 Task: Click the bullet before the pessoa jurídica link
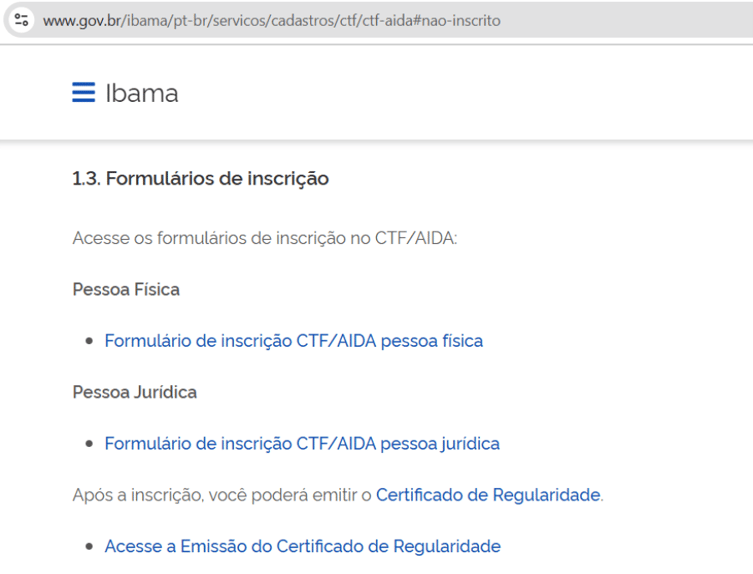89,444
